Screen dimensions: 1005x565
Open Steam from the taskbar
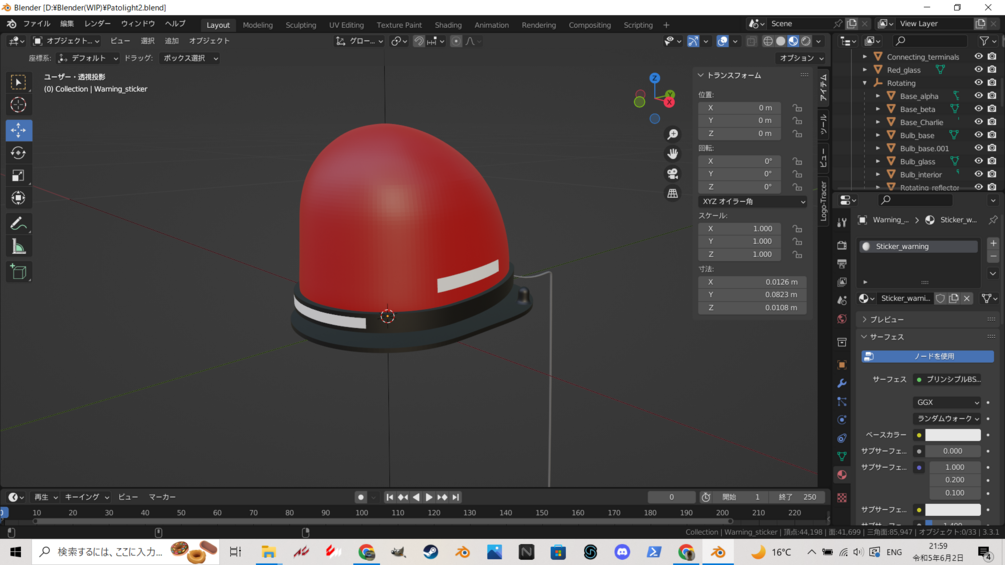430,552
